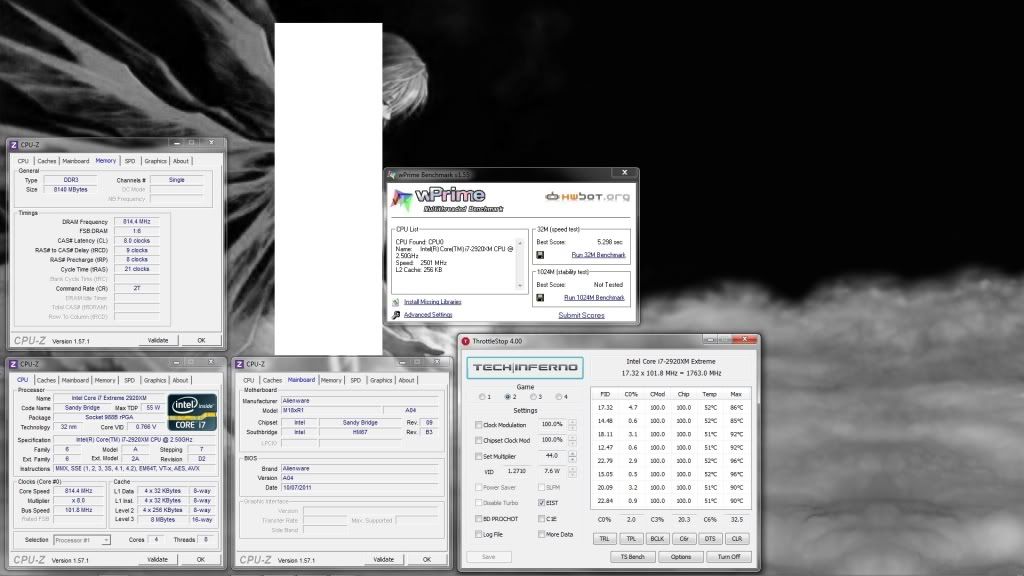Open the TS Bench button in ThrottleStop
The height and width of the screenshot is (576, 1024).
tap(632, 557)
